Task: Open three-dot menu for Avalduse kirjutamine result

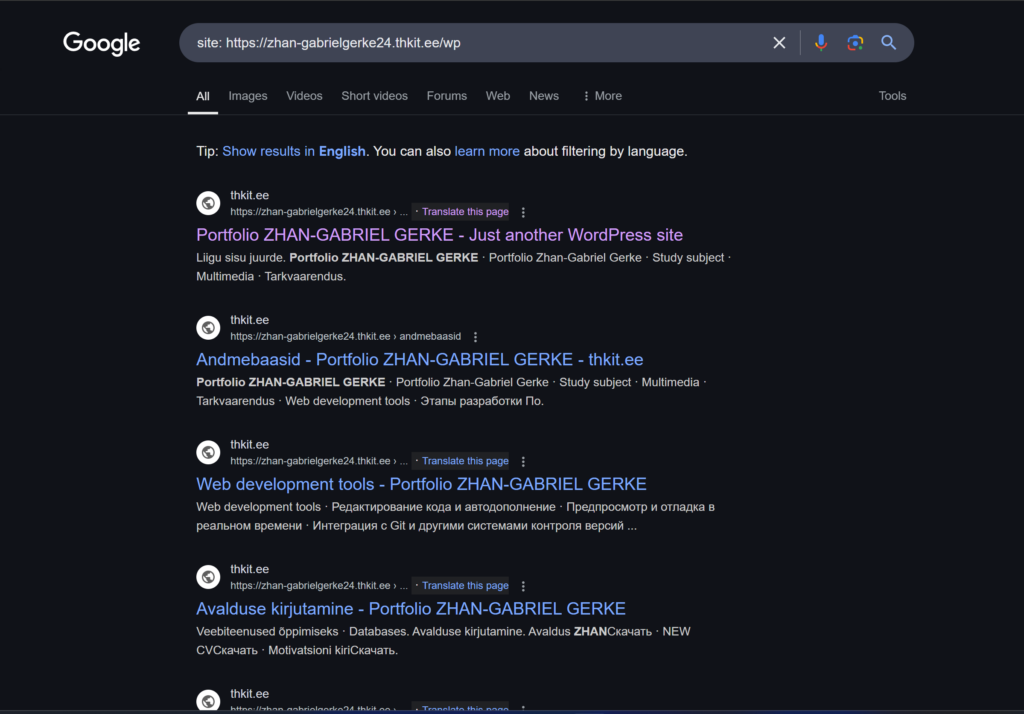Action: click(523, 586)
